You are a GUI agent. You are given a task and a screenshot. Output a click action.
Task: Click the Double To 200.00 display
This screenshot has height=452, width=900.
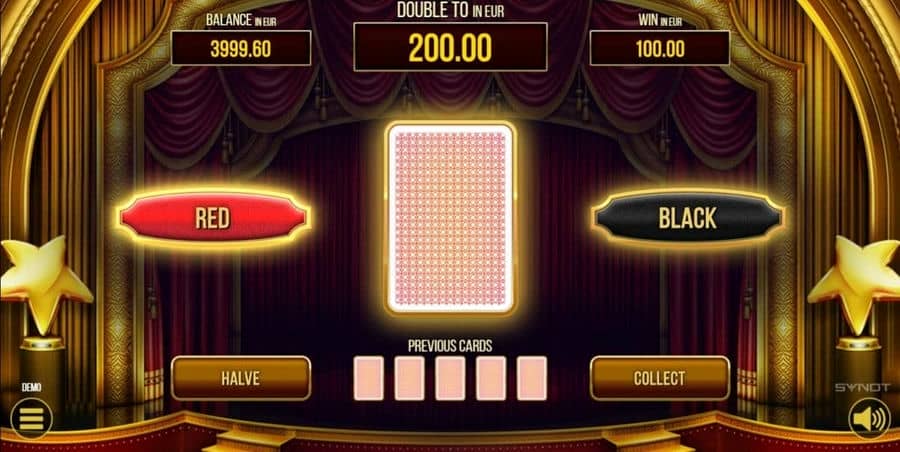point(450,47)
